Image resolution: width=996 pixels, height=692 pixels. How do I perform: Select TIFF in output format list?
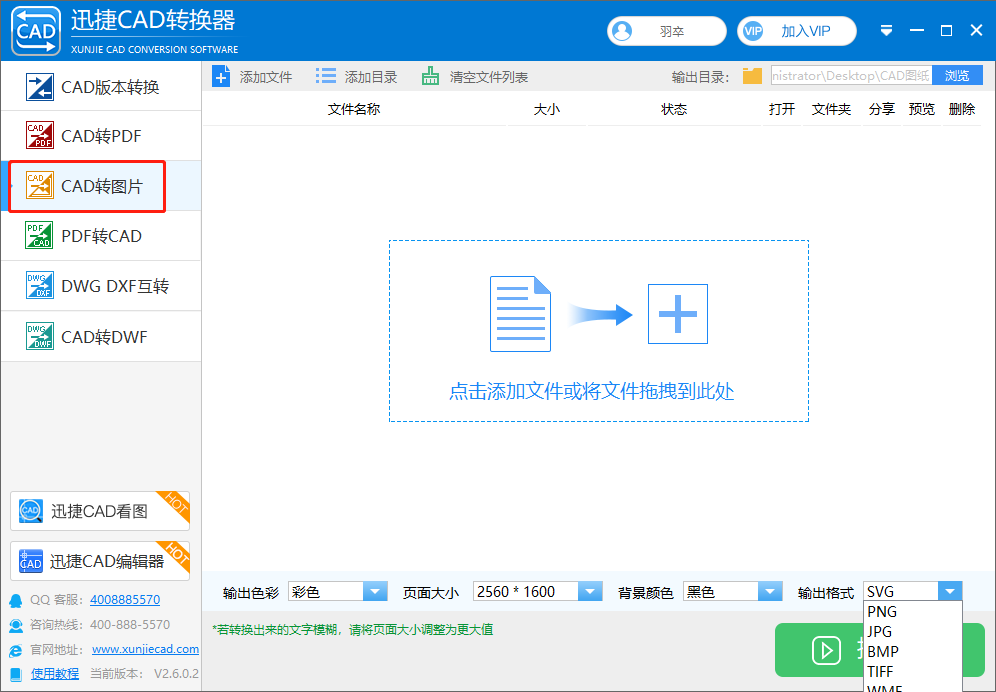(x=913, y=671)
